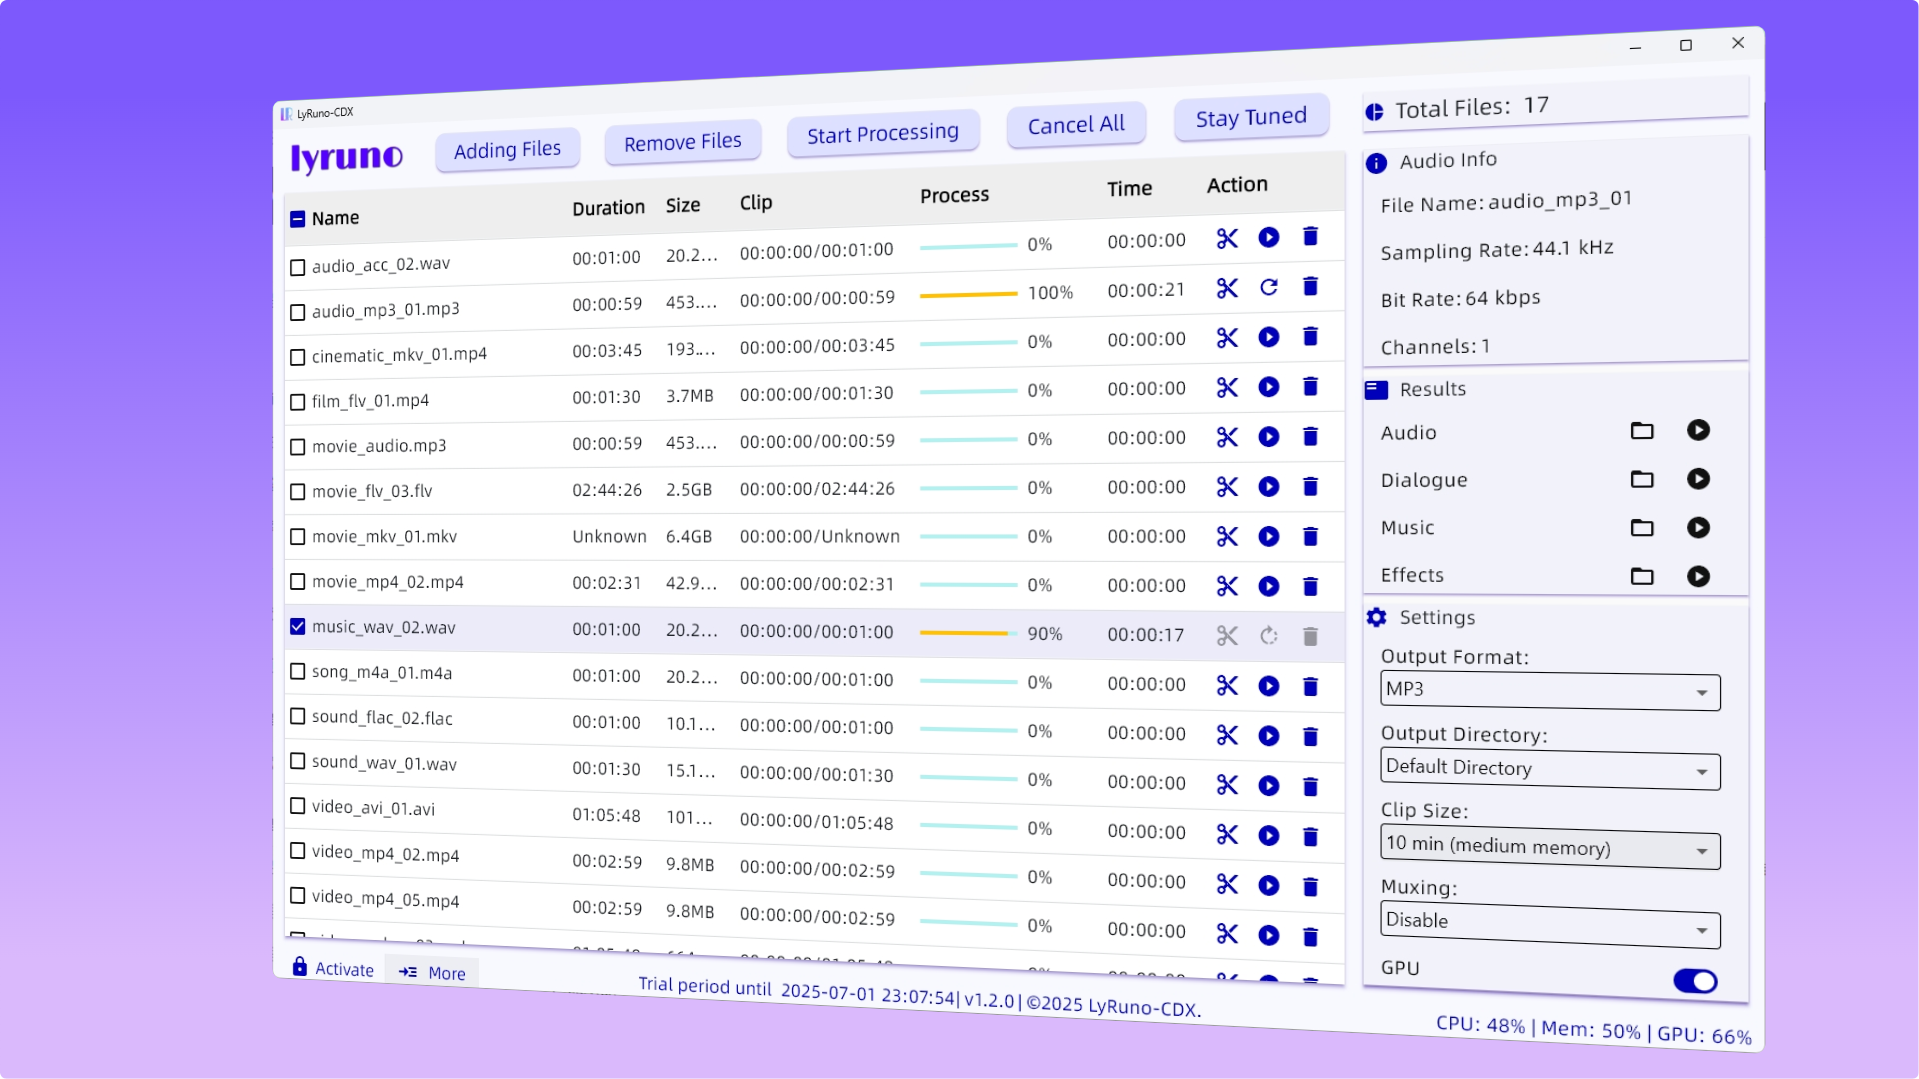Image resolution: width=1919 pixels, height=1079 pixels.
Task: Delete cinematic_mkv_01.mp4 using its trash icon
Action: click(1310, 337)
